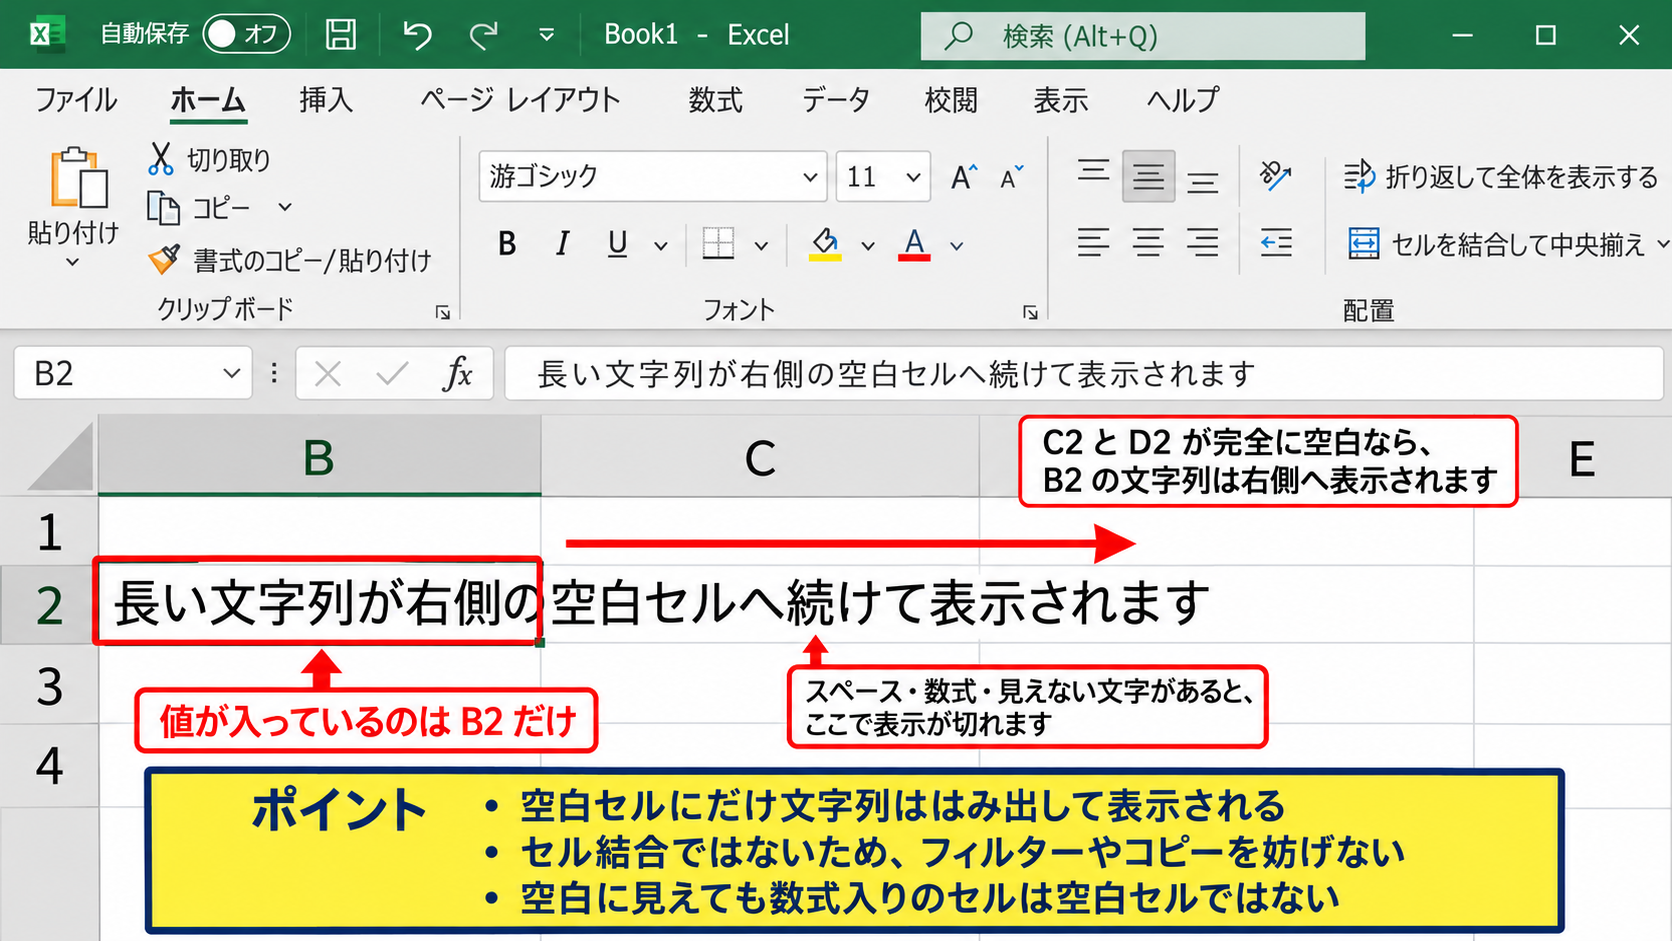Switch to the データ tab
1672x941 pixels.
[835, 100]
